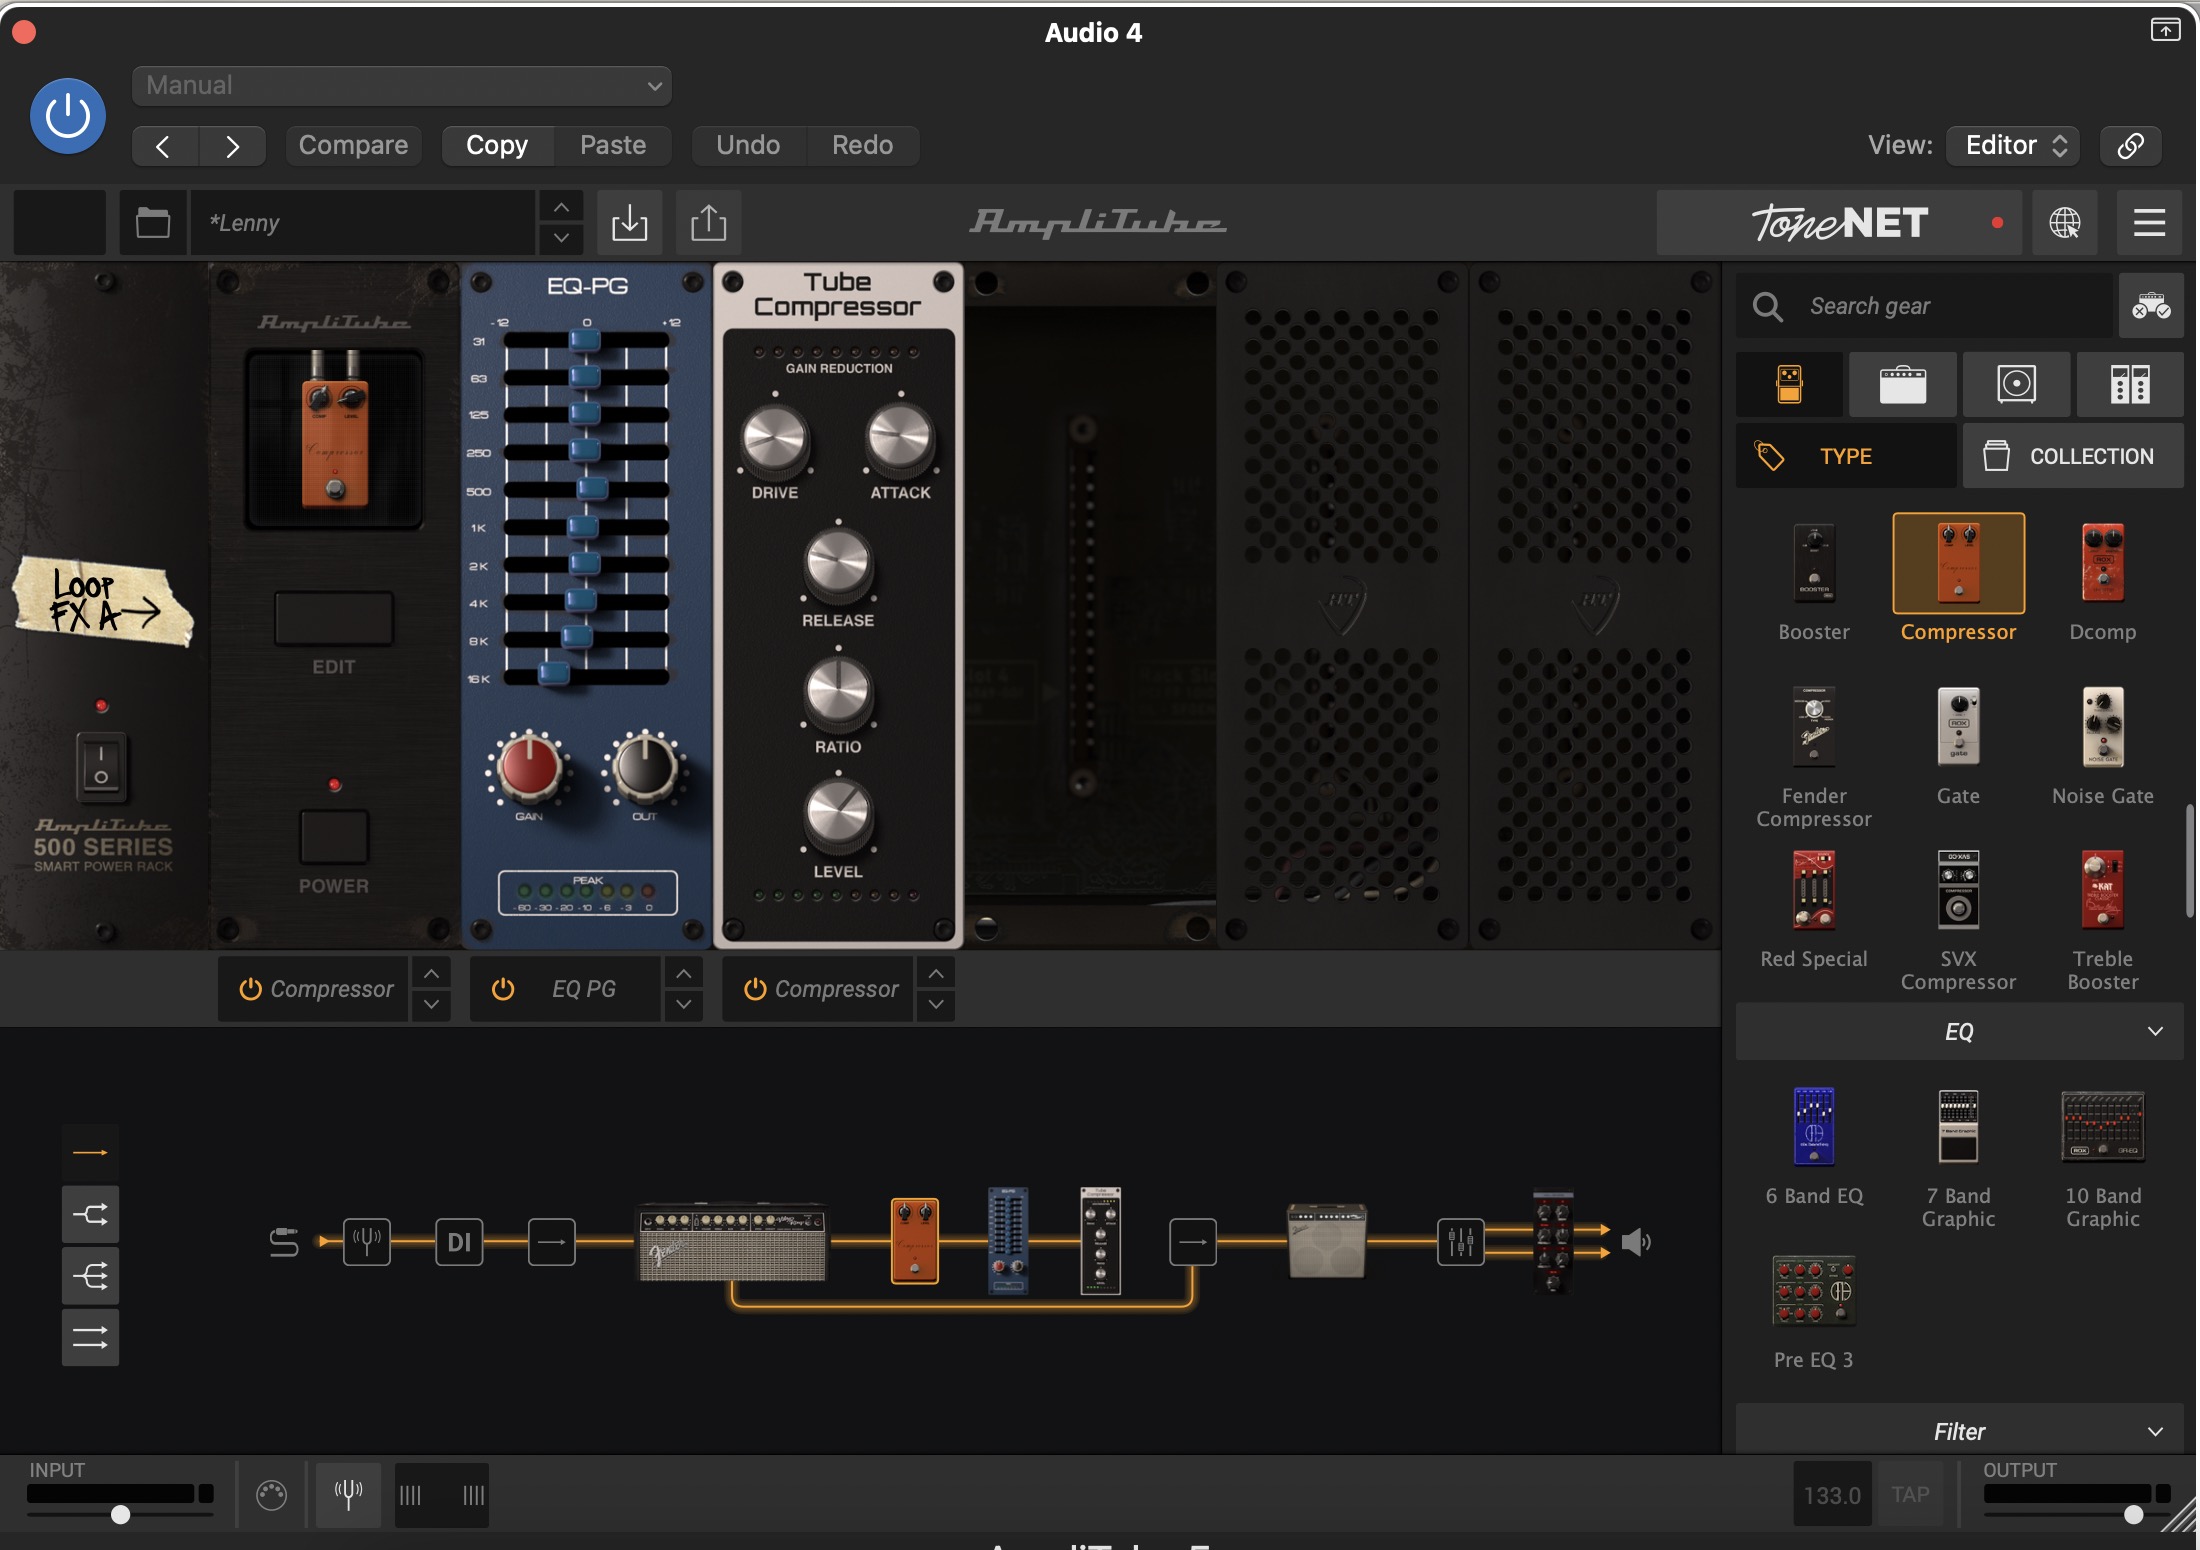Select the SVX Compressor pedal
Screen dimensions: 2200x1550
[x=1958, y=890]
